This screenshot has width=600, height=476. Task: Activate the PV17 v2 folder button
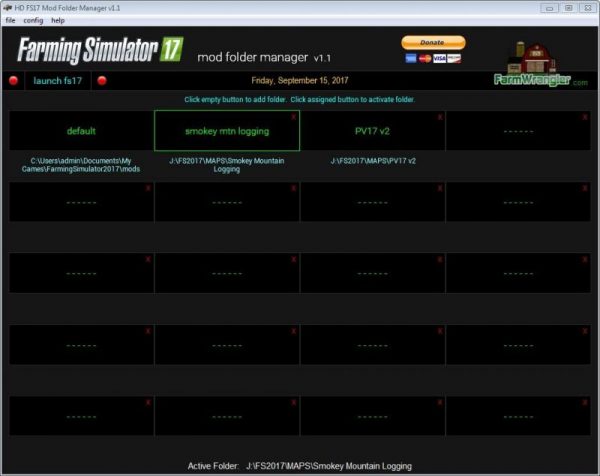coord(372,131)
